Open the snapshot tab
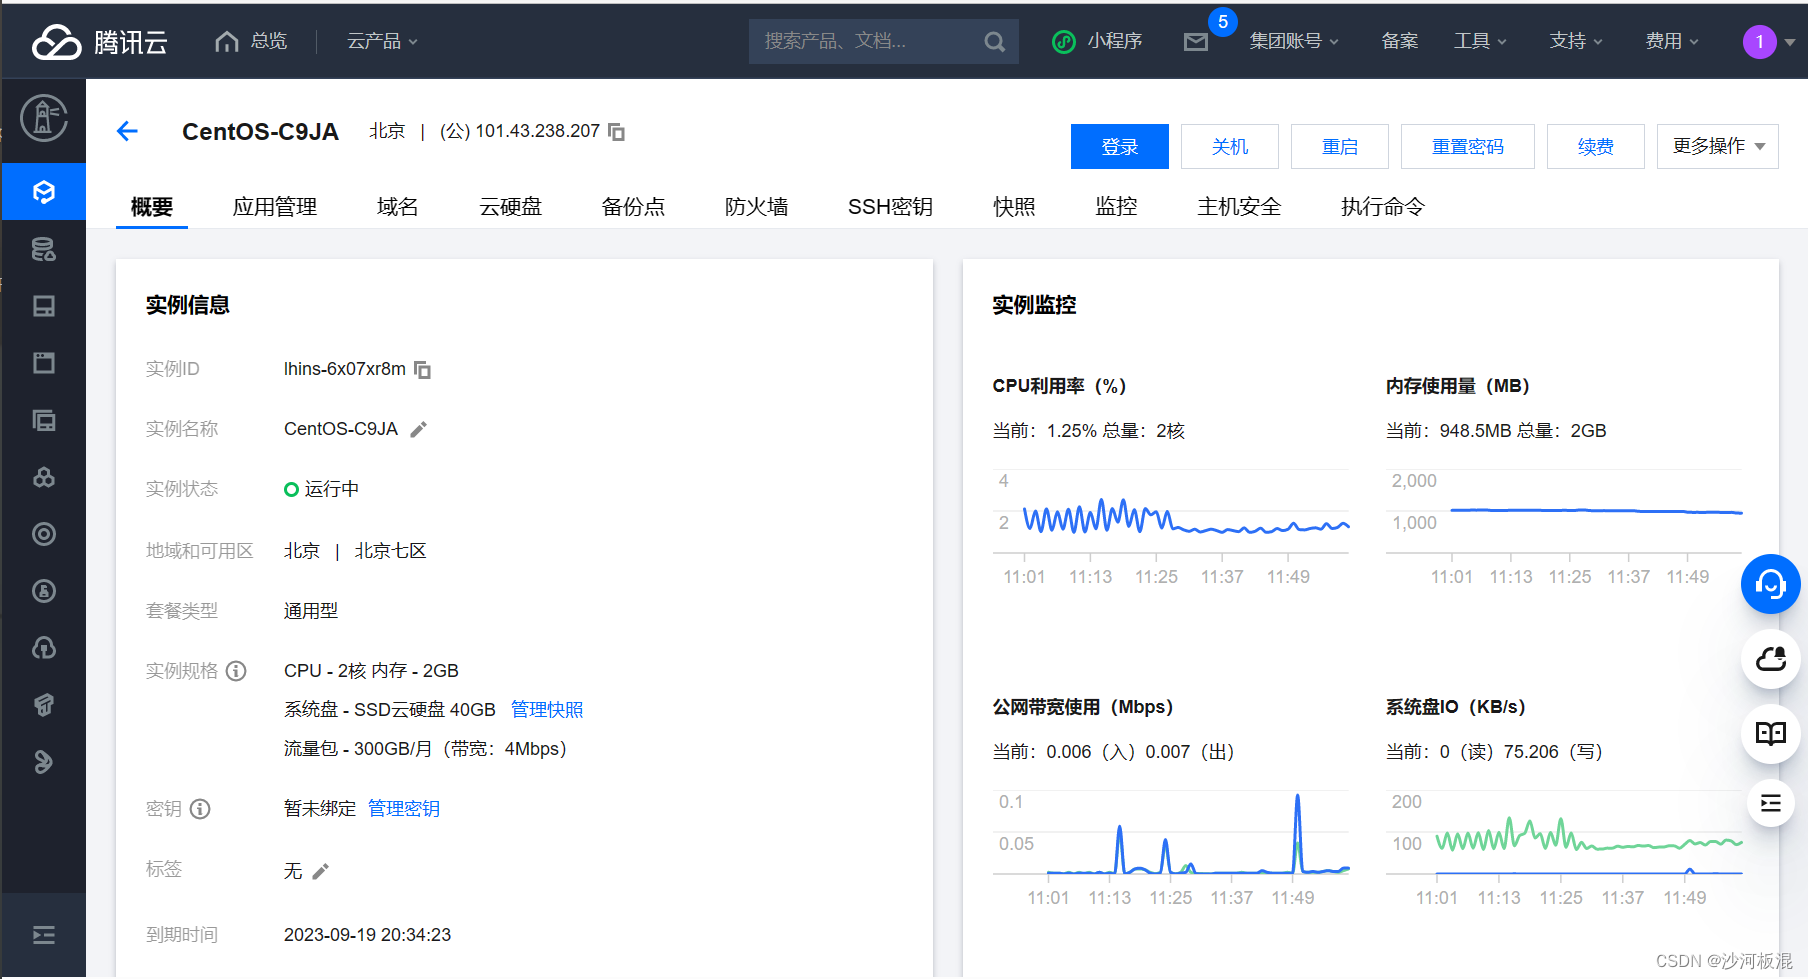1808x979 pixels. (1014, 207)
